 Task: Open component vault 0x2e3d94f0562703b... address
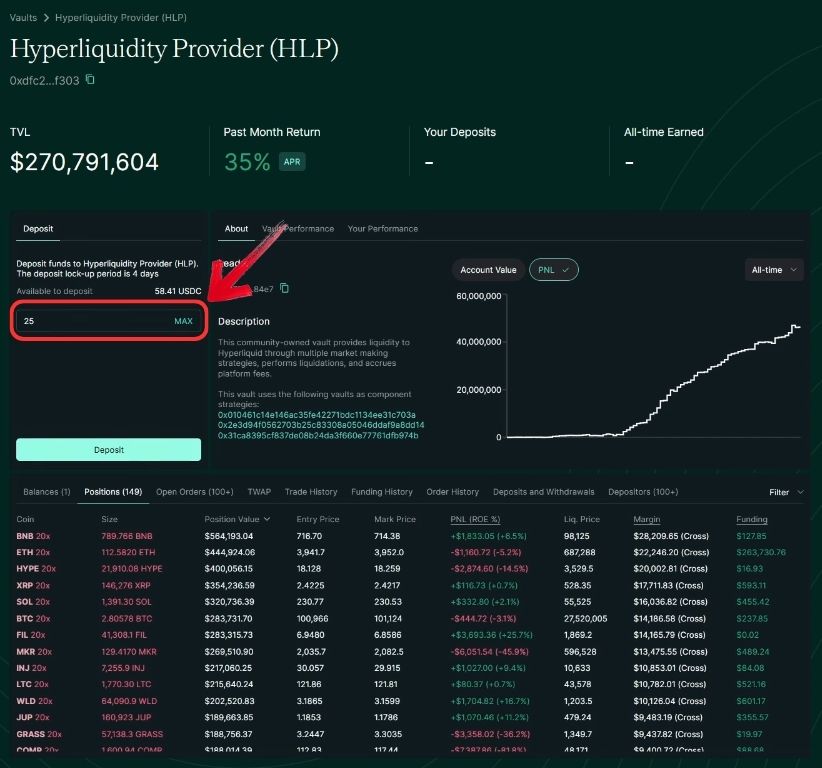pyautogui.click(x=321, y=425)
